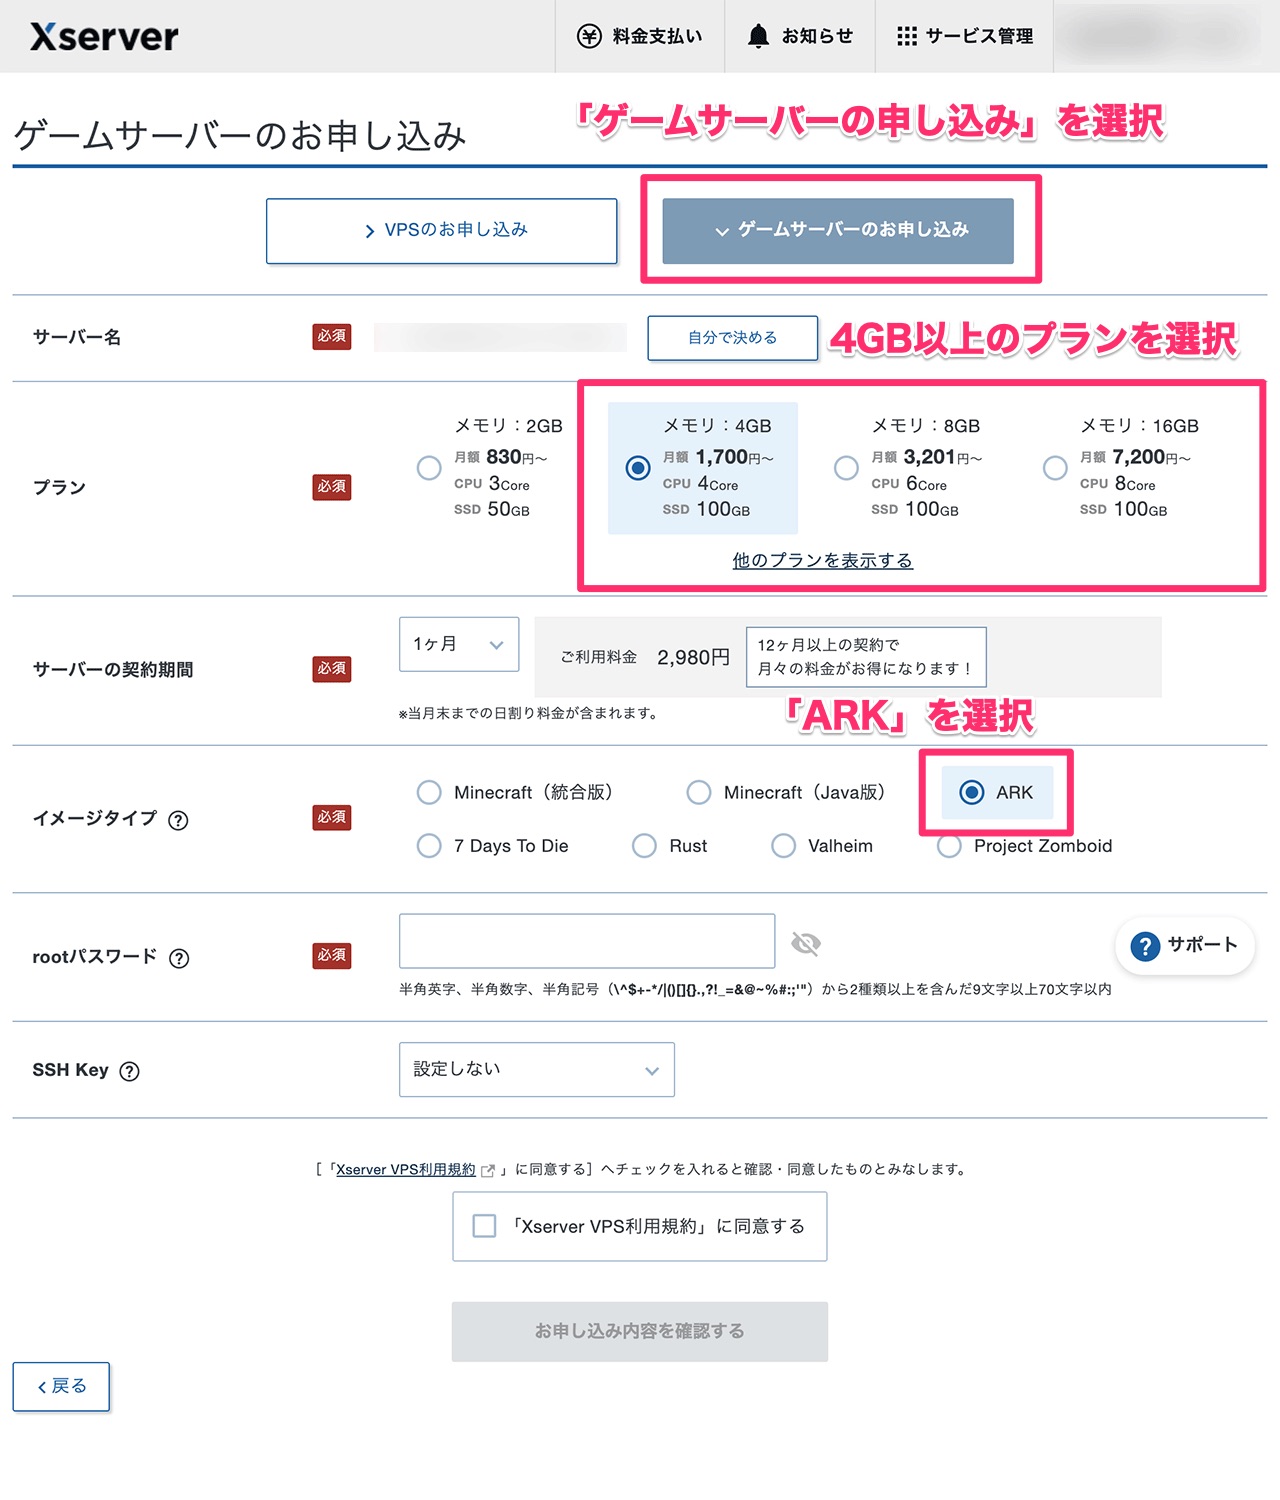
Task: Click the notification bell icon
Action: (759, 36)
